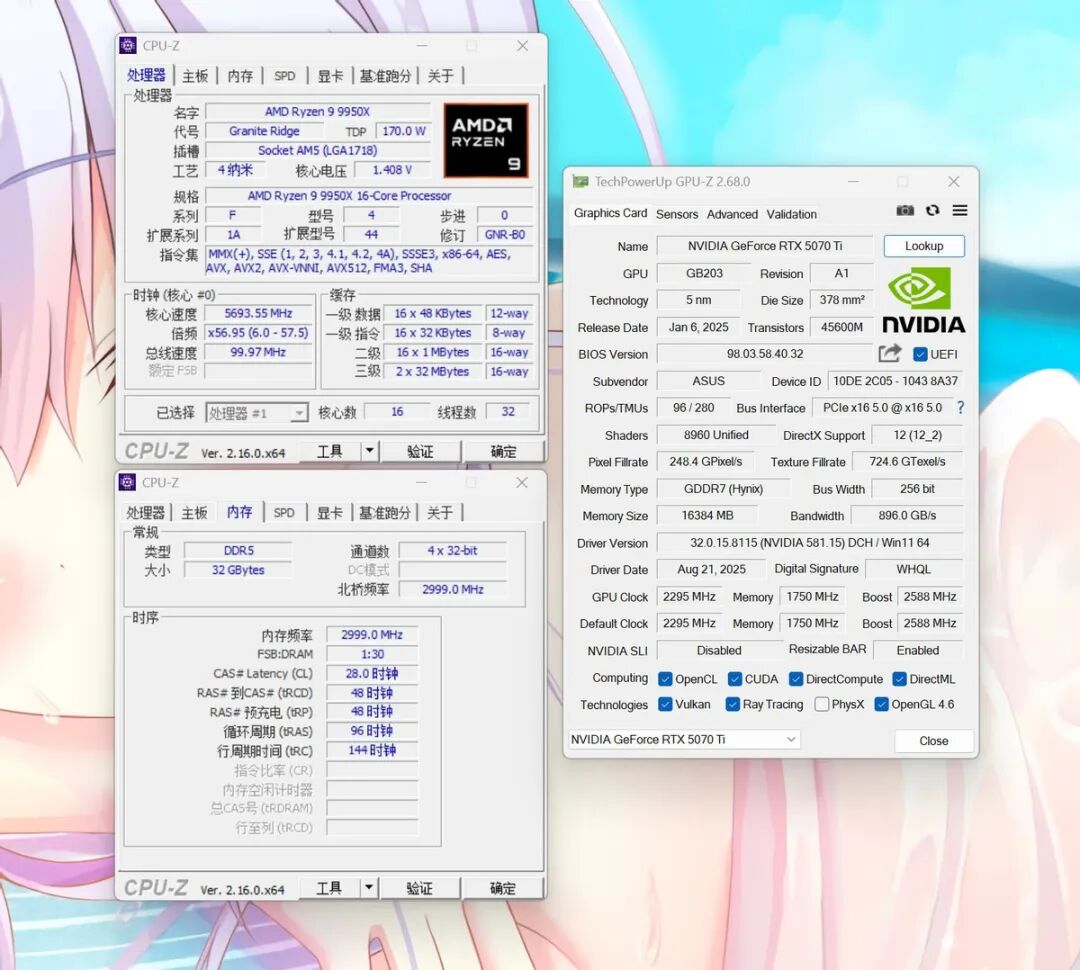Open 显卡 tab in top CPU-Z window

pos(330,76)
